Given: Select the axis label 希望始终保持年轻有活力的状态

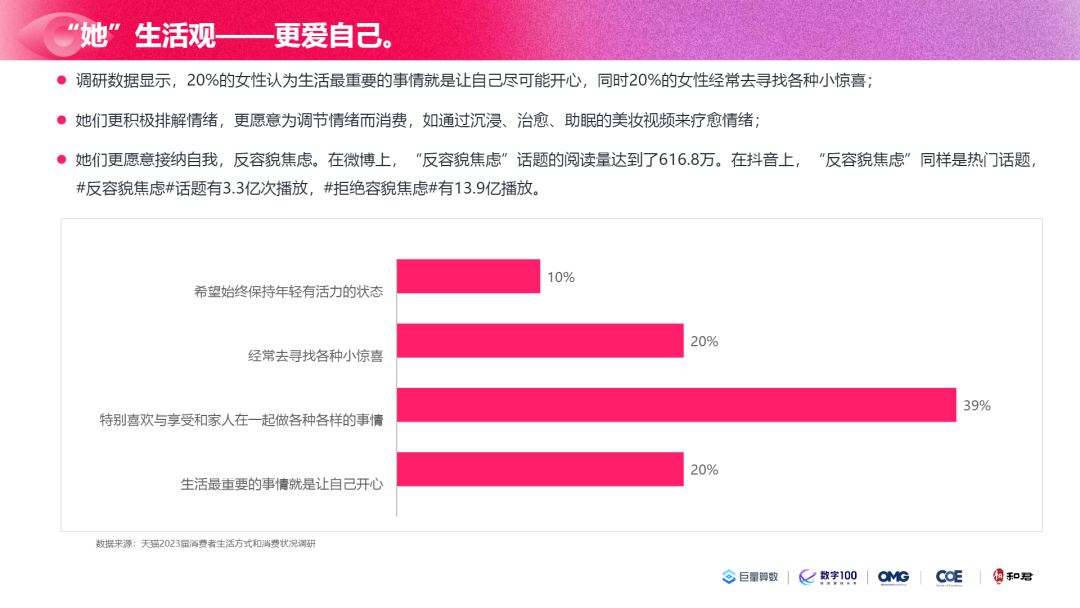Looking at the screenshot, I should (288, 291).
